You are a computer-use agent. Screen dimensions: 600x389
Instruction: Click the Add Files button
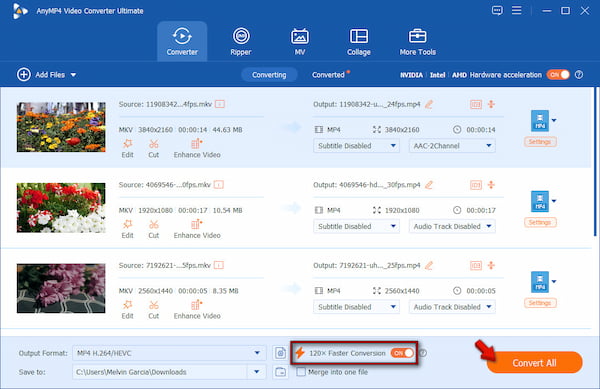click(41, 75)
